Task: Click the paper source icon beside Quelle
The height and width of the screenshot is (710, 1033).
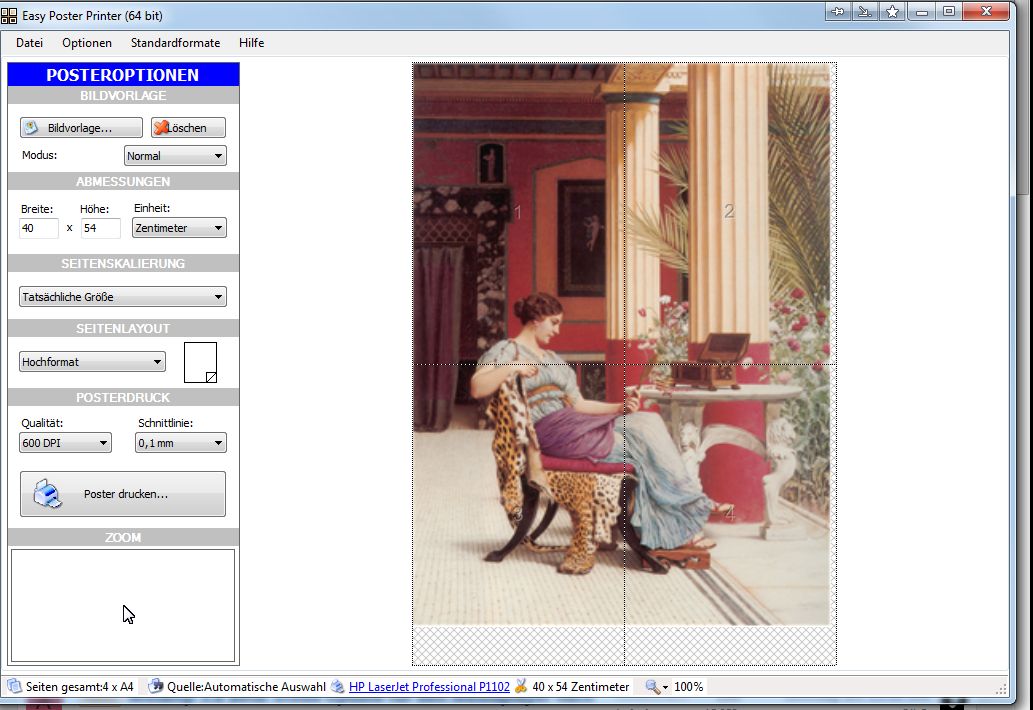Action: pyautogui.click(x=155, y=686)
